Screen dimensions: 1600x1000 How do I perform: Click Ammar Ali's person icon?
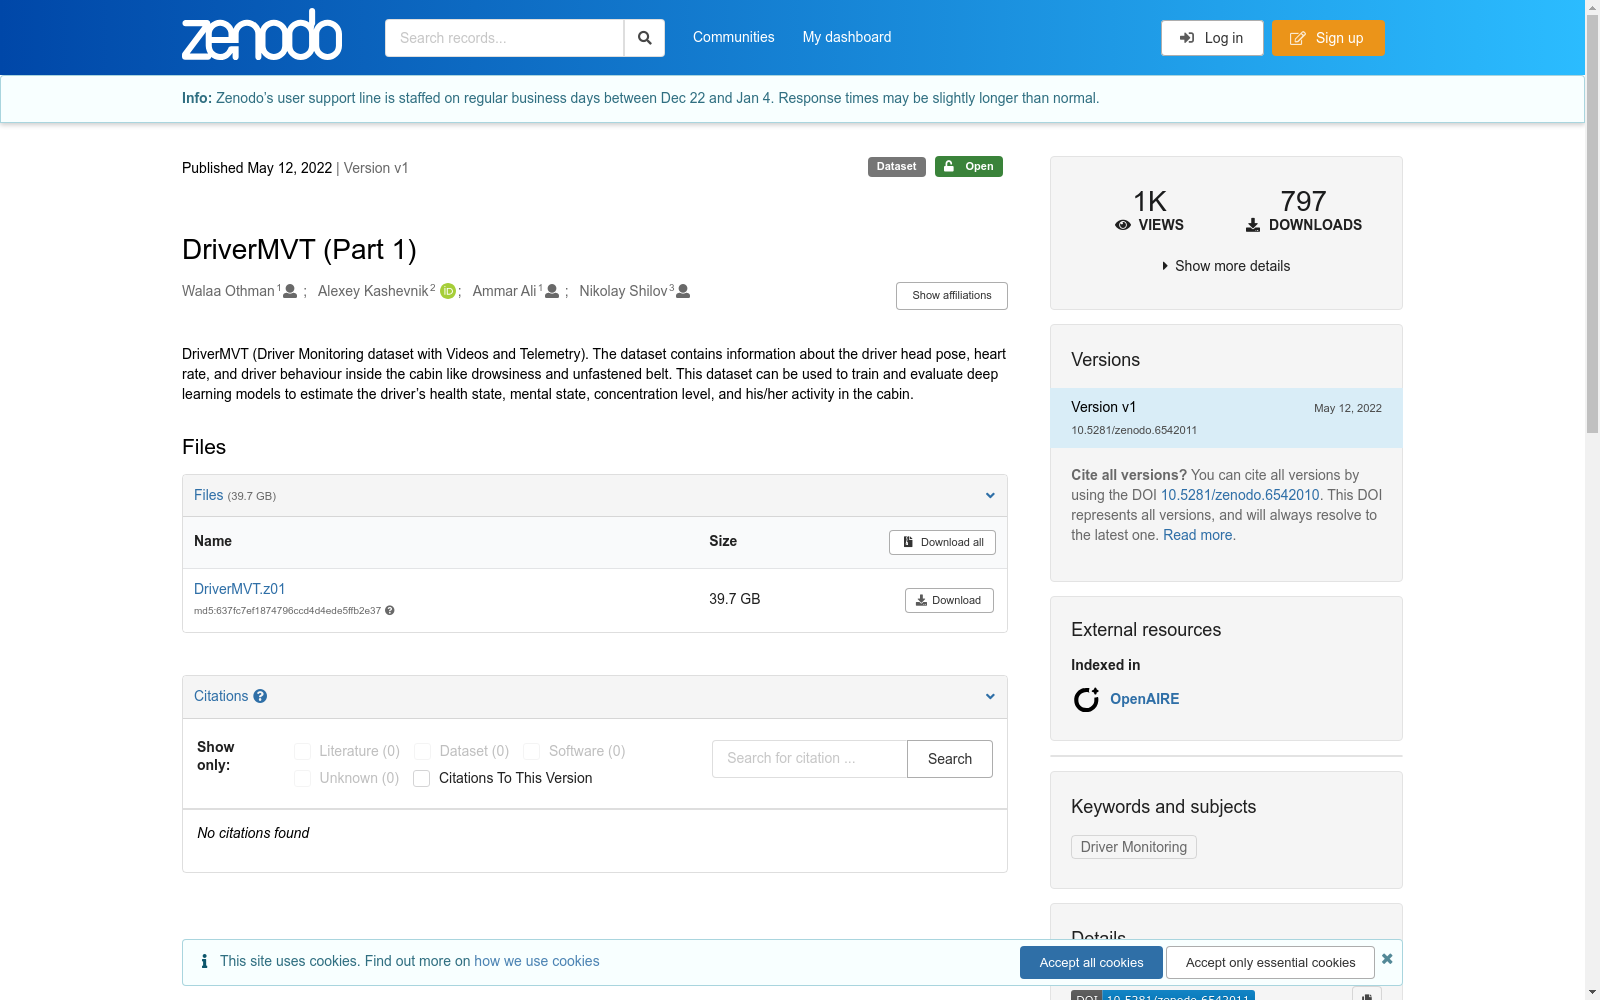(x=552, y=291)
